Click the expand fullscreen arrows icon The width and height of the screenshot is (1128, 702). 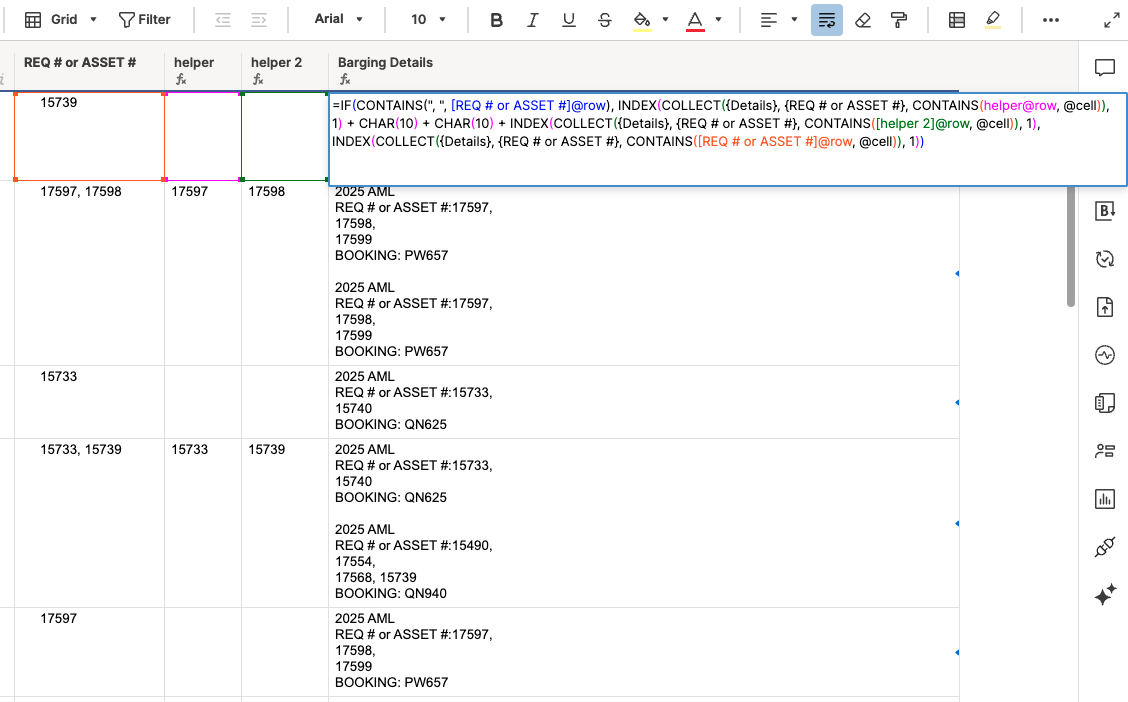tap(1111, 20)
